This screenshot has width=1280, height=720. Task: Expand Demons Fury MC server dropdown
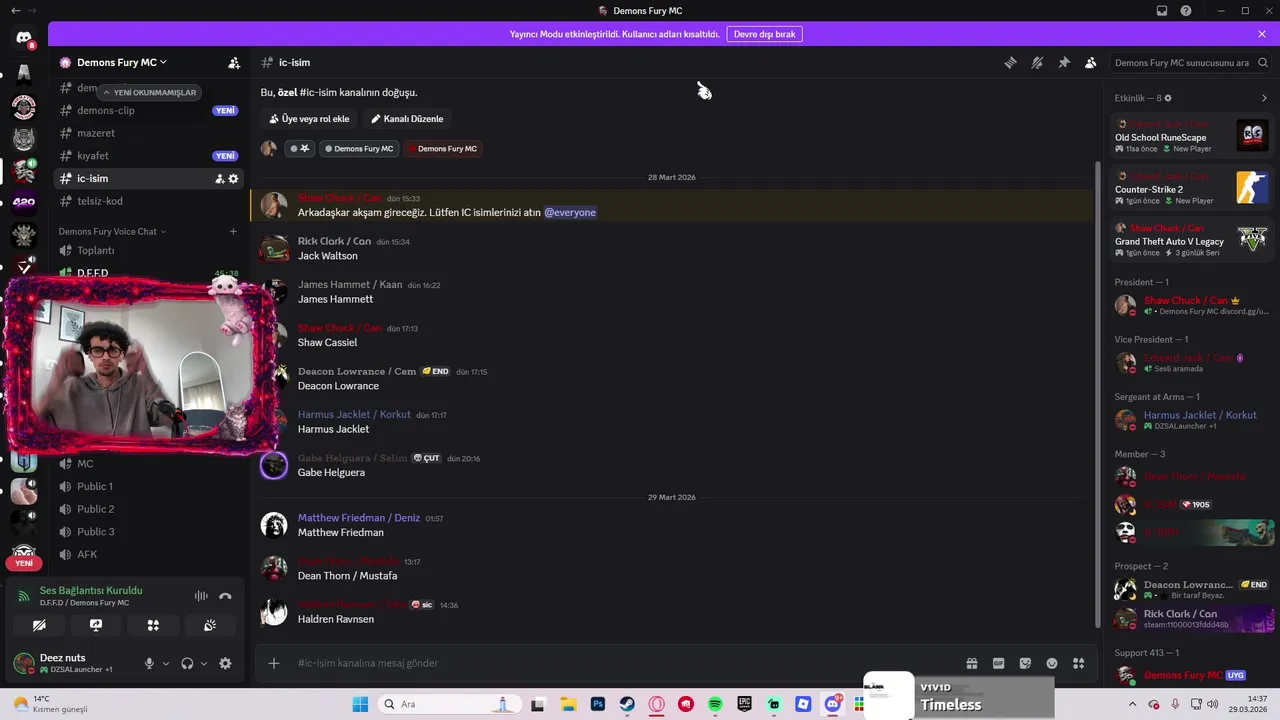click(122, 62)
